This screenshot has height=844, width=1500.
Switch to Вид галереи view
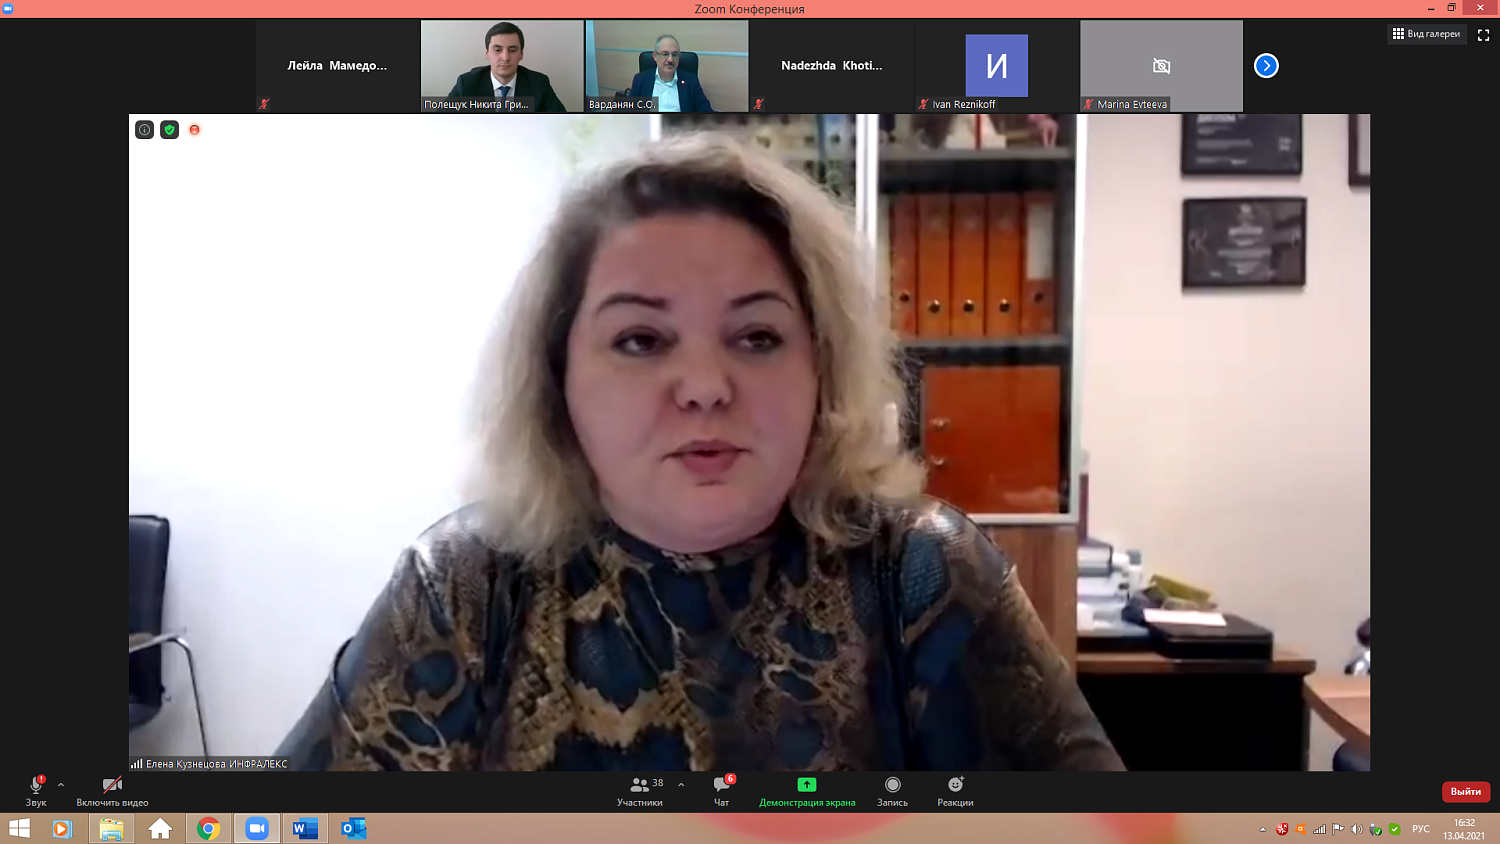(1427, 34)
